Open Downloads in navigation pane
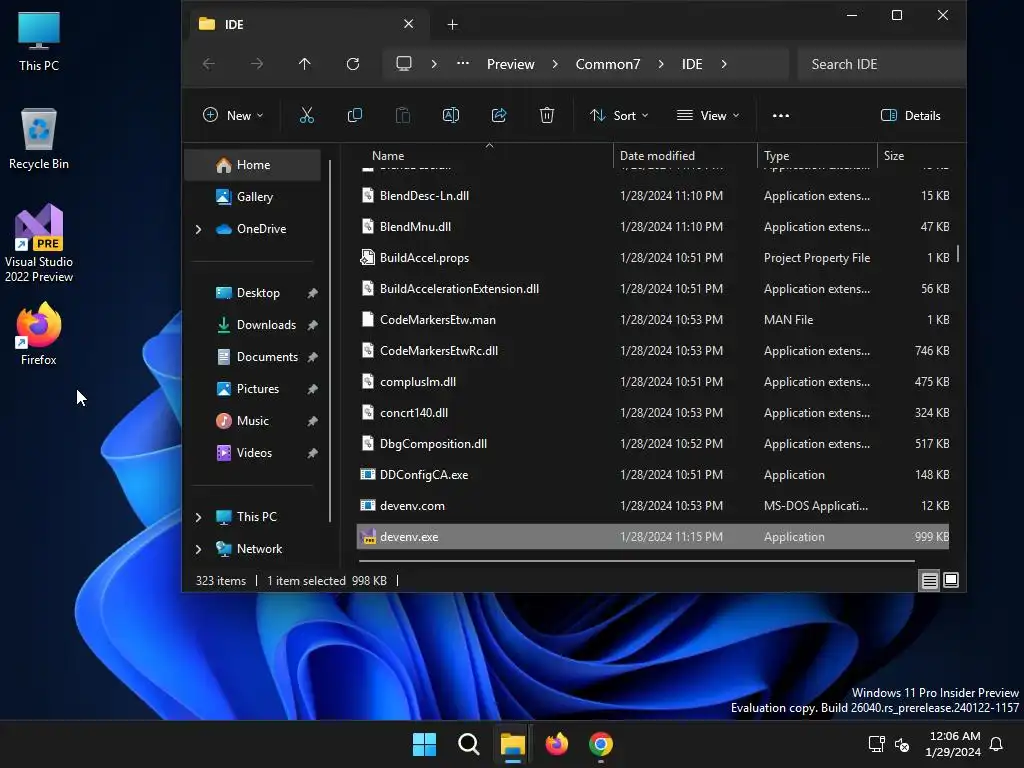Viewport: 1024px width, 768px height. pos(253,325)
